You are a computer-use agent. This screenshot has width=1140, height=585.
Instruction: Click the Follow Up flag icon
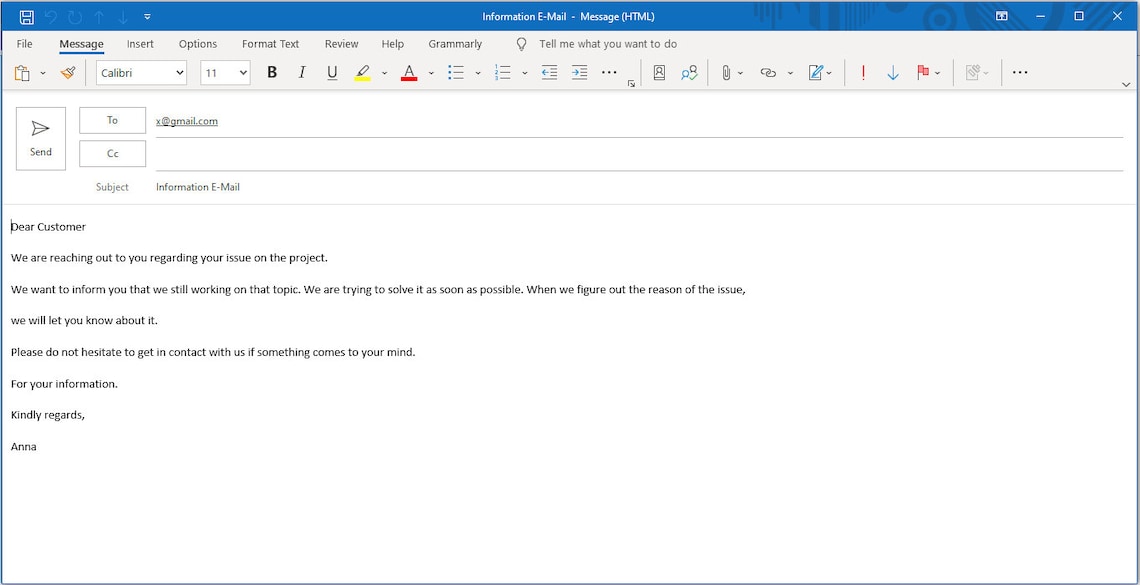click(x=923, y=73)
